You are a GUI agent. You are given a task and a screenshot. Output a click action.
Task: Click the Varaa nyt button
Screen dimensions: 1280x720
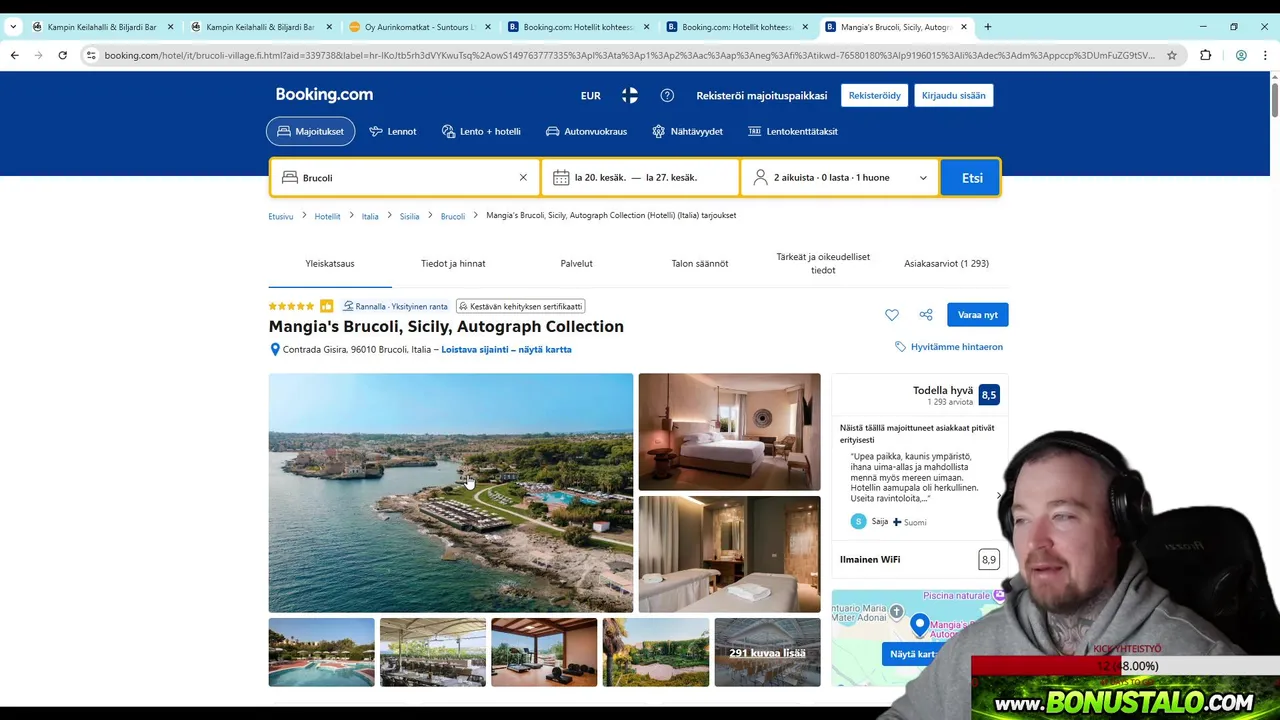(978, 315)
